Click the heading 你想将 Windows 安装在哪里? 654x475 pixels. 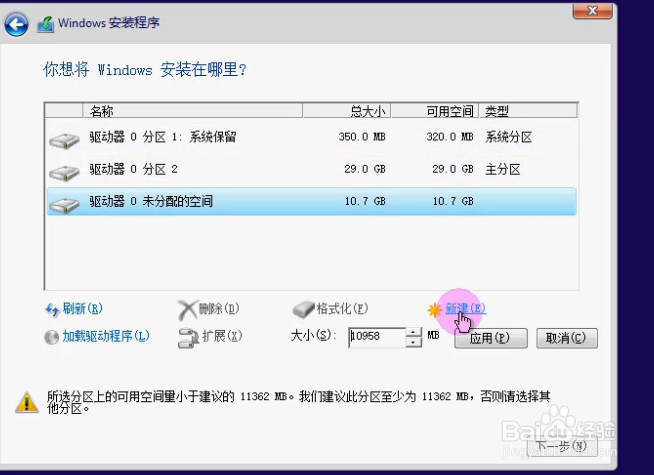(145, 70)
